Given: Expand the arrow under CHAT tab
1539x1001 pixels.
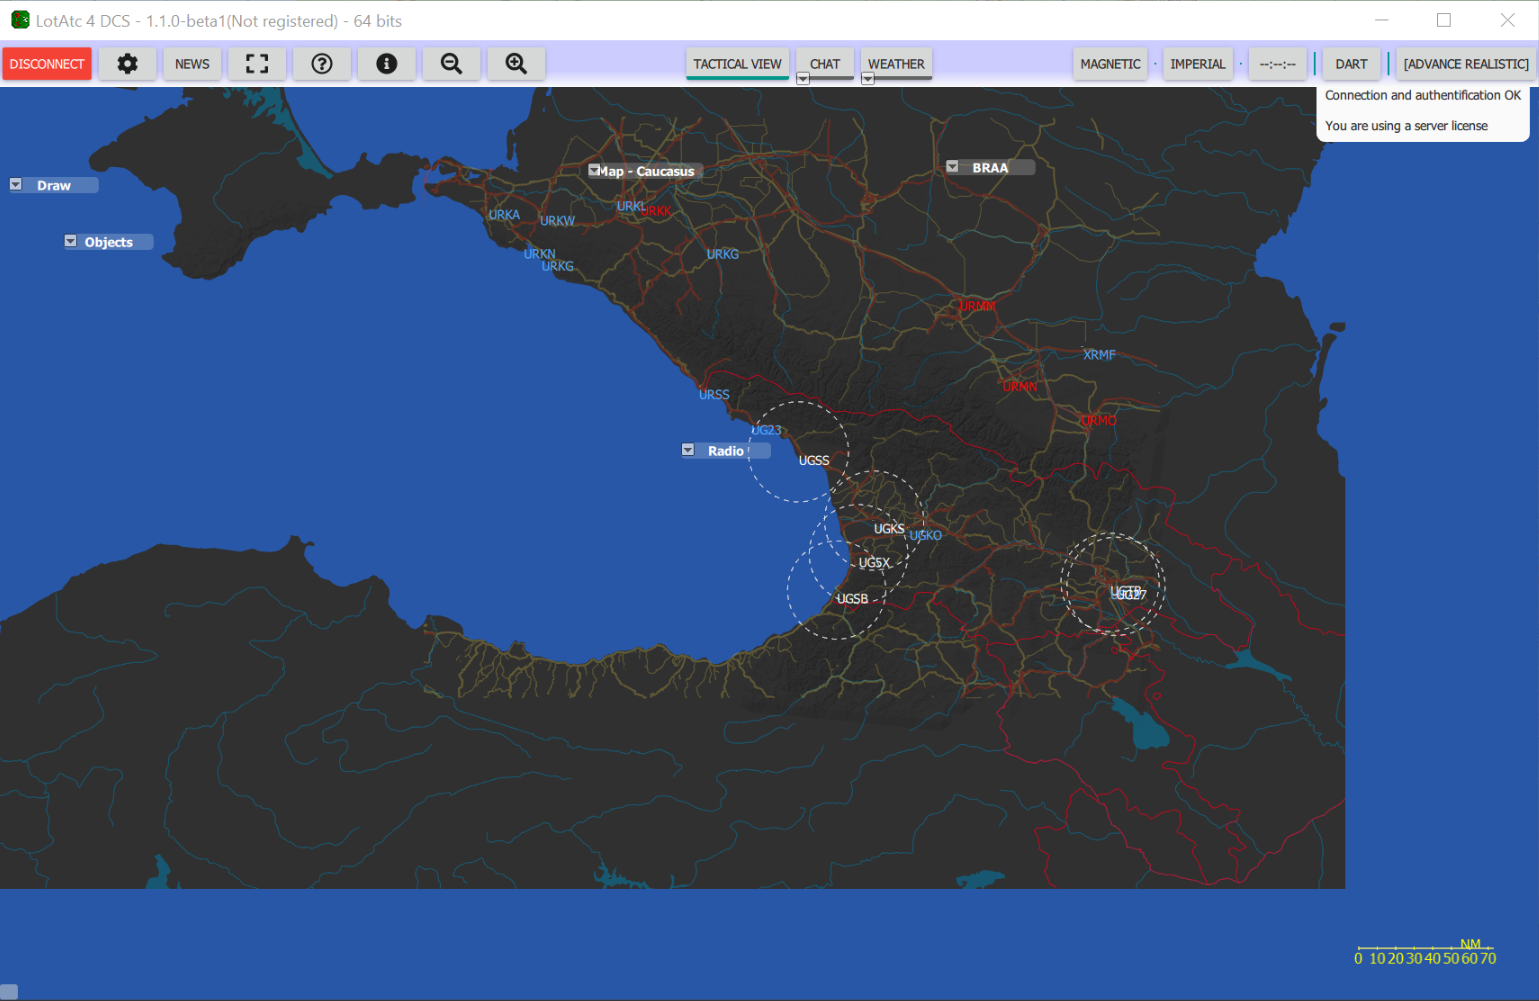Looking at the screenshot, I should [x=803, y=79].
